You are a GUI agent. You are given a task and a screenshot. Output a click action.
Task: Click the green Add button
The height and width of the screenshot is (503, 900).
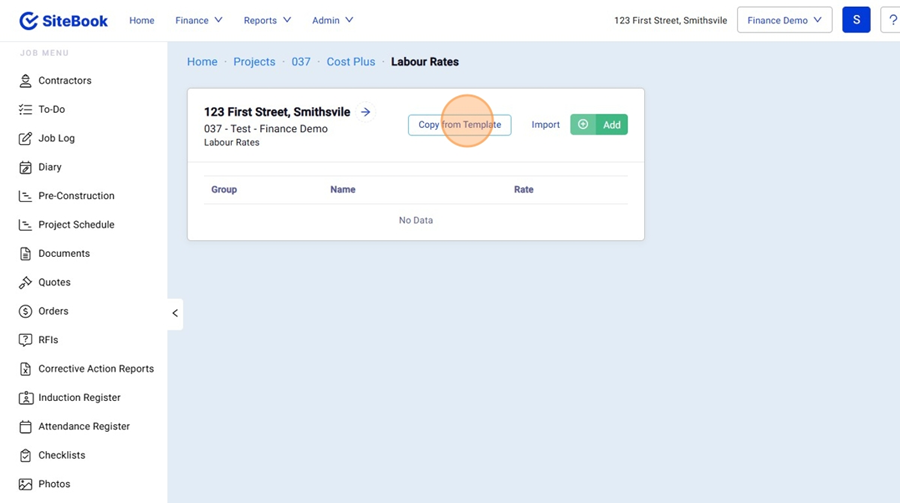click(599, 125)
